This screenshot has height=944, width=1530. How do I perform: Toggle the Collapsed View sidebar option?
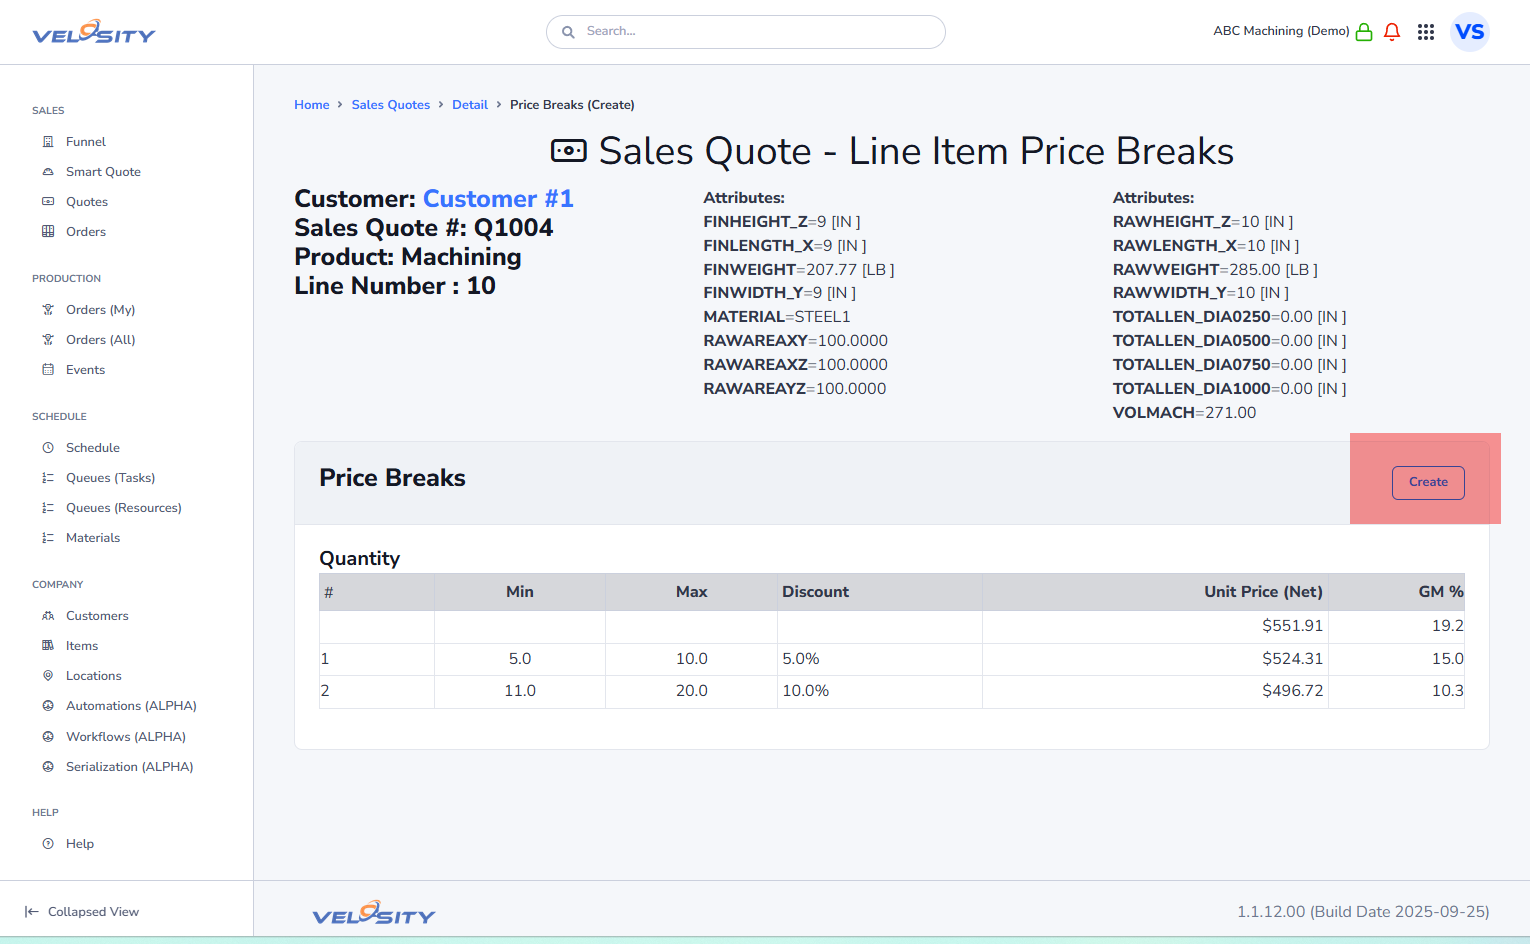(82, 912)
